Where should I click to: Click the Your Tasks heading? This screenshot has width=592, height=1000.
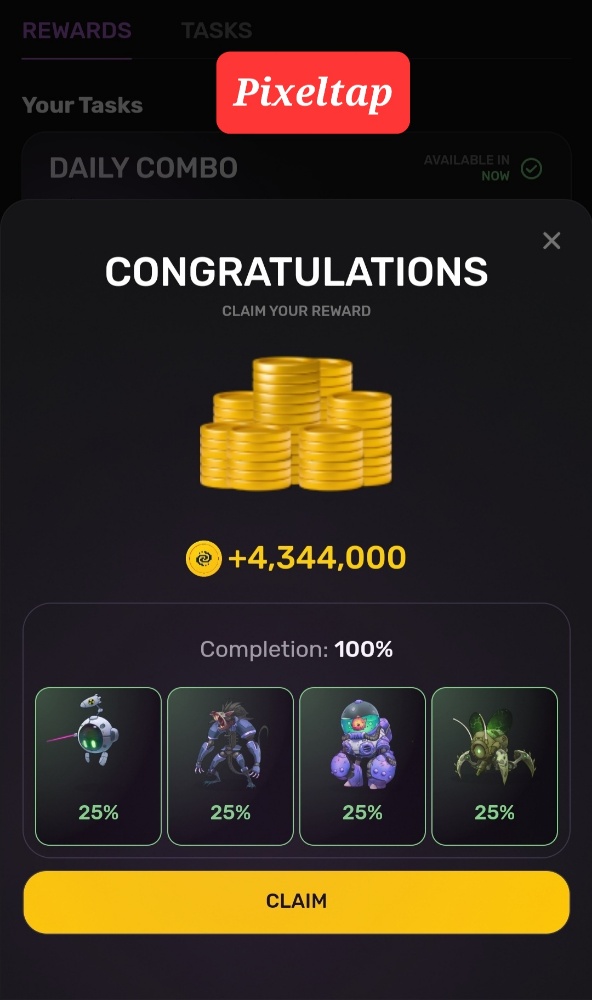[82, 105]
